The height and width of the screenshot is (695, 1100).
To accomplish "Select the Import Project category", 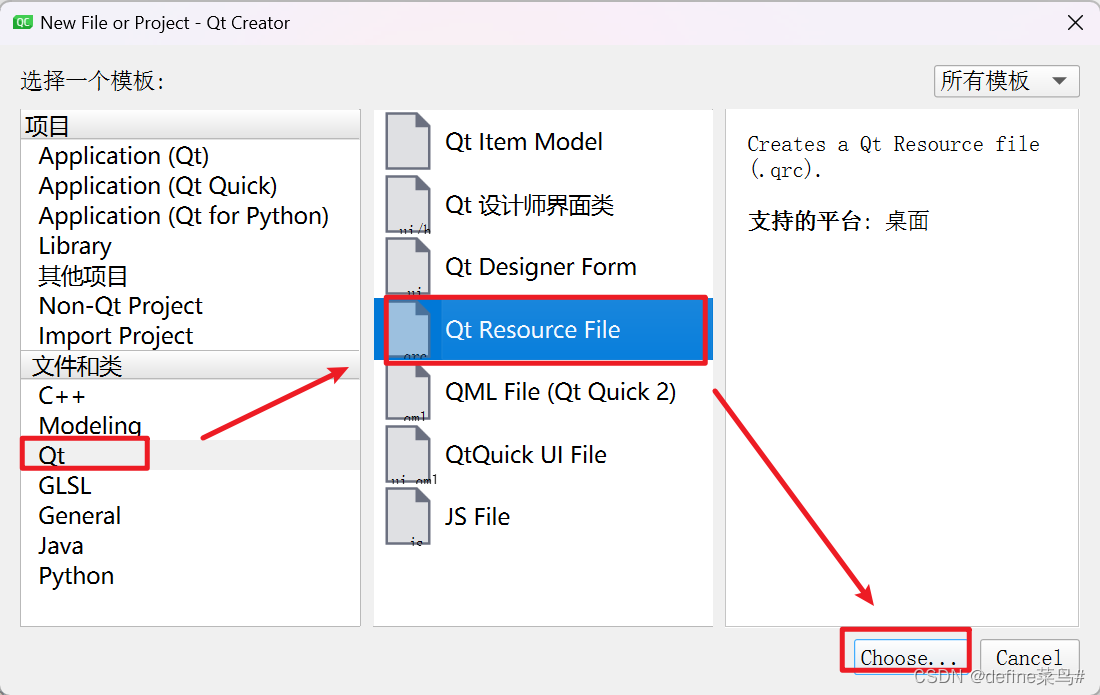I will click(x=190, y=336).
